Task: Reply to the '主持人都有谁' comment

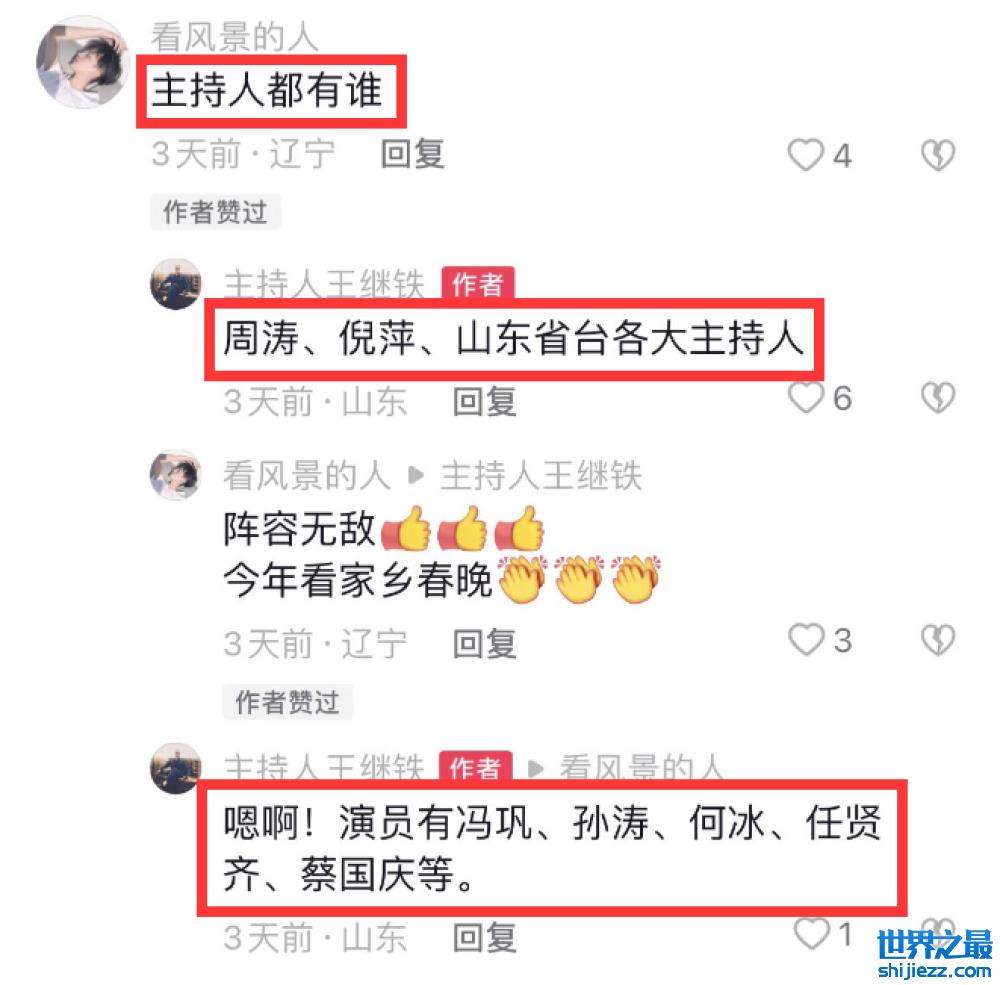Action: pyautogui.click(x=413, y=154)
